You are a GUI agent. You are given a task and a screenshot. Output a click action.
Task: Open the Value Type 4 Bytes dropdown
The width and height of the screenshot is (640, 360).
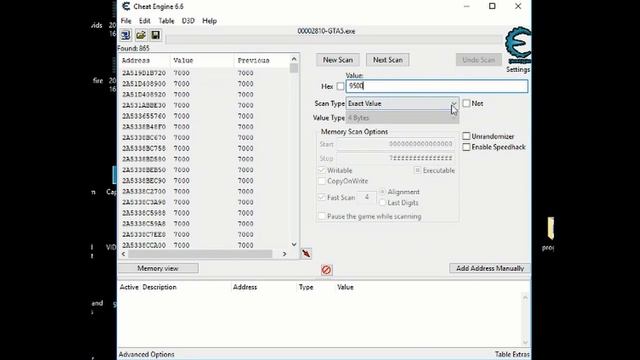pos(402,118)
